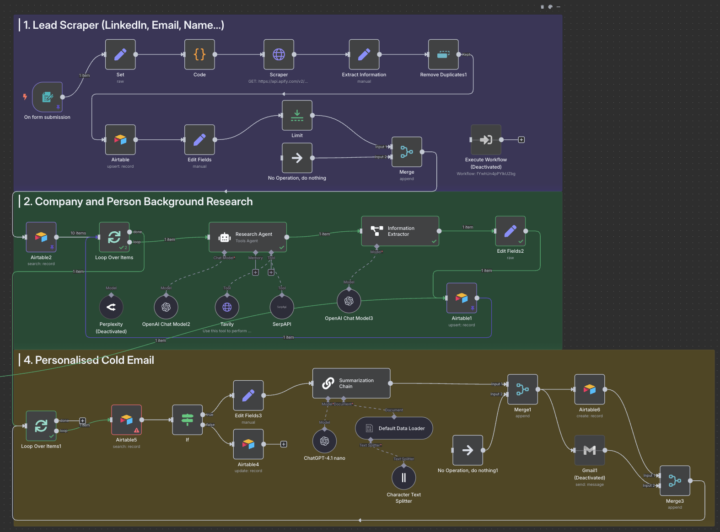The width and height of the screenshot is (720, 532).
Task: Select the deactivated Perplexity node
Action: pos(111,307)
